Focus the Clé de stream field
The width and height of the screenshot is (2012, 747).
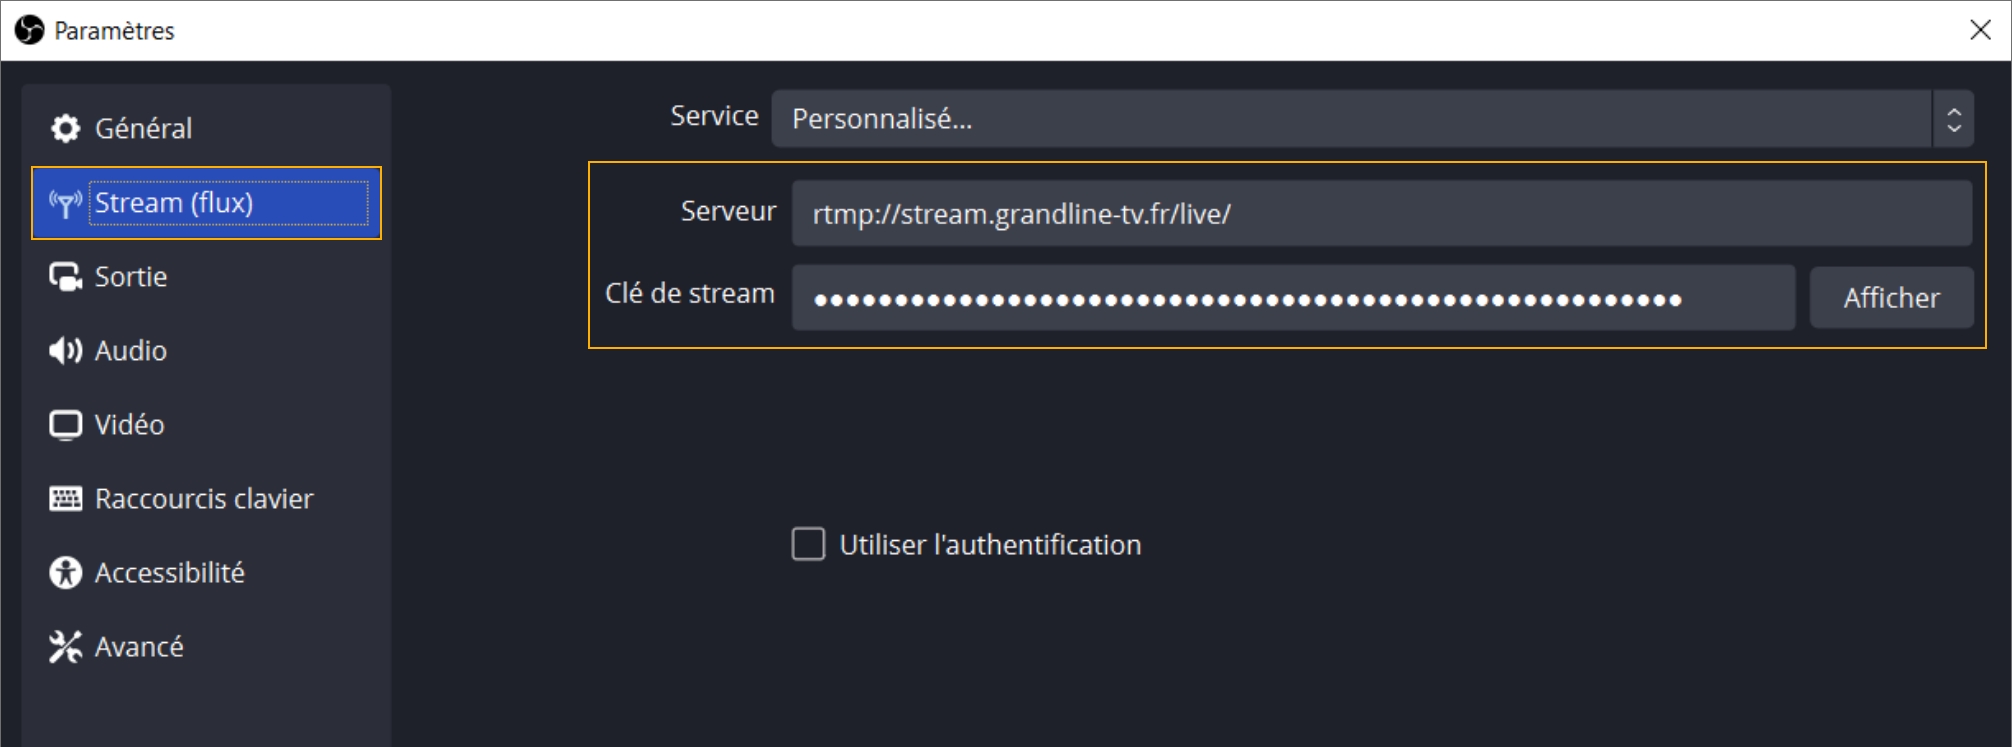point(1292,298)
